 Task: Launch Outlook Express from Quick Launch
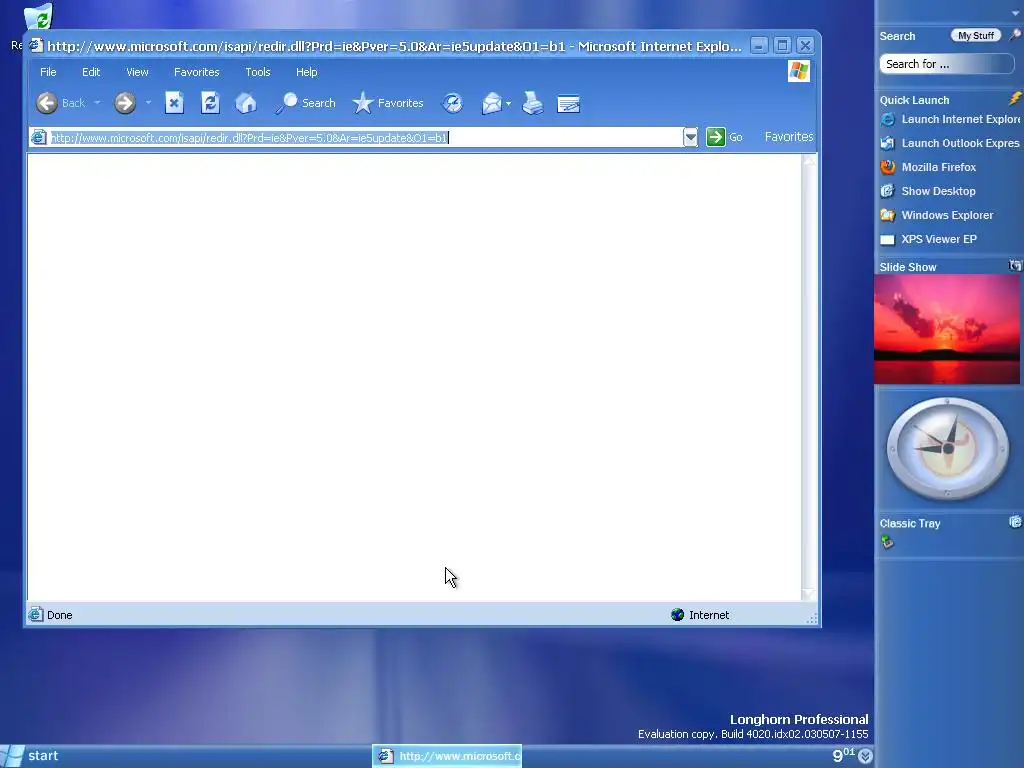(x=950, y=144)
